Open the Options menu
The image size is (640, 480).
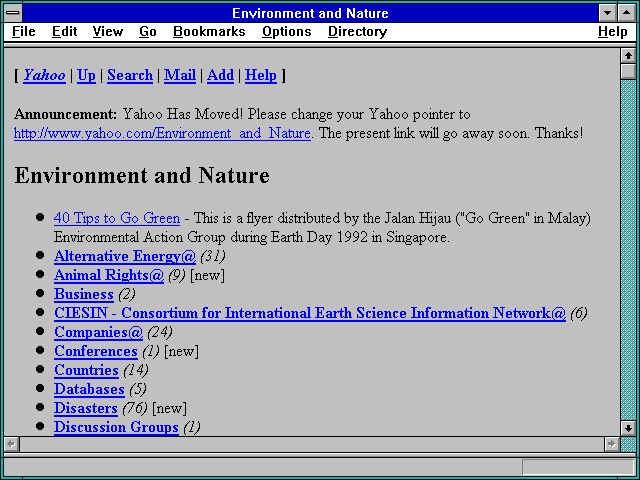coord(287,31)
